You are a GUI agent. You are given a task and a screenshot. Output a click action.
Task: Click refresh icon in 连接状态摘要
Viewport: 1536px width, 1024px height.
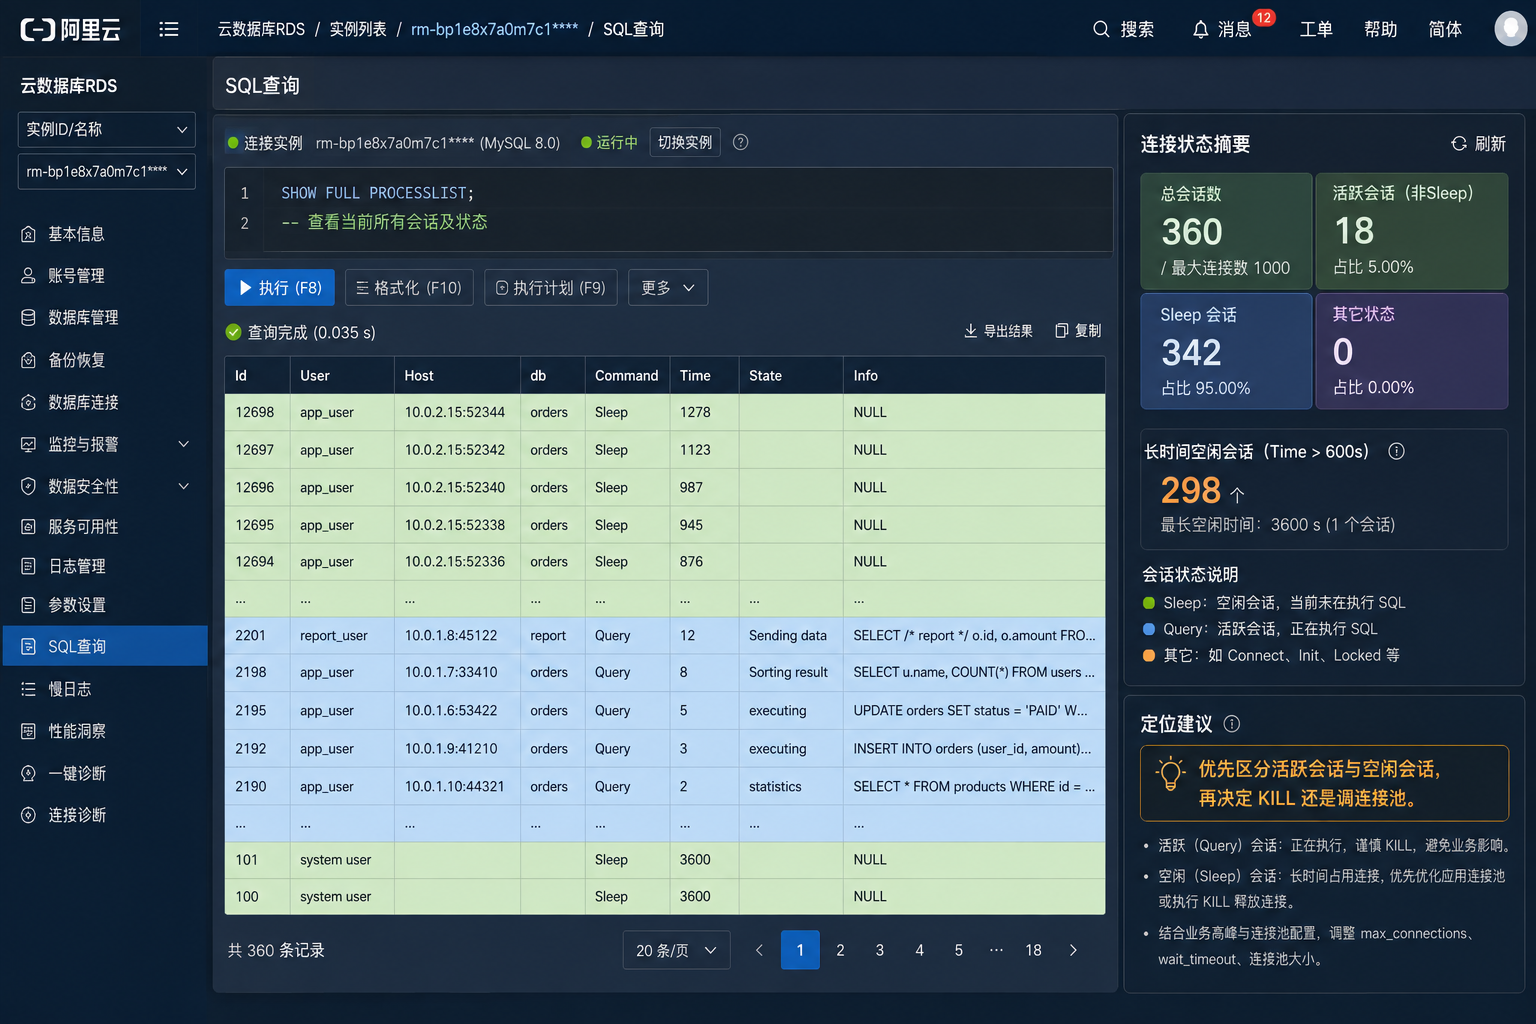click(1459, 144)
